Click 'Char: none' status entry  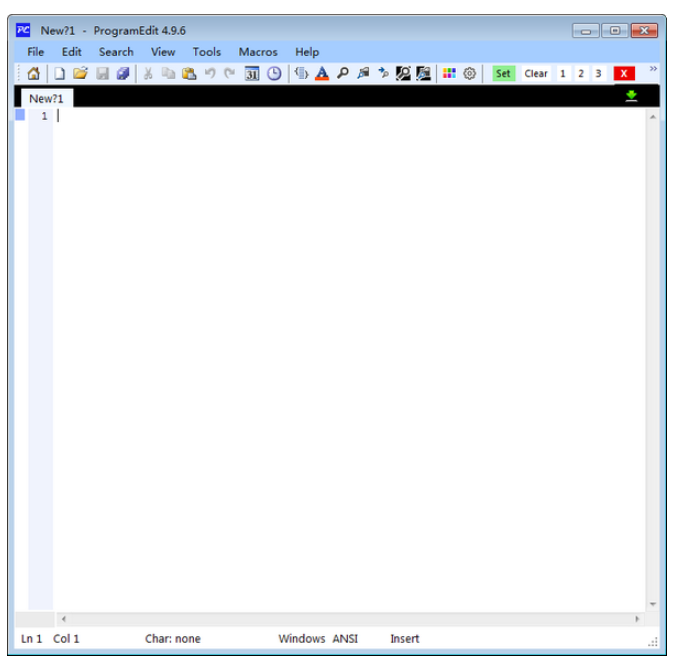point(173,639)
